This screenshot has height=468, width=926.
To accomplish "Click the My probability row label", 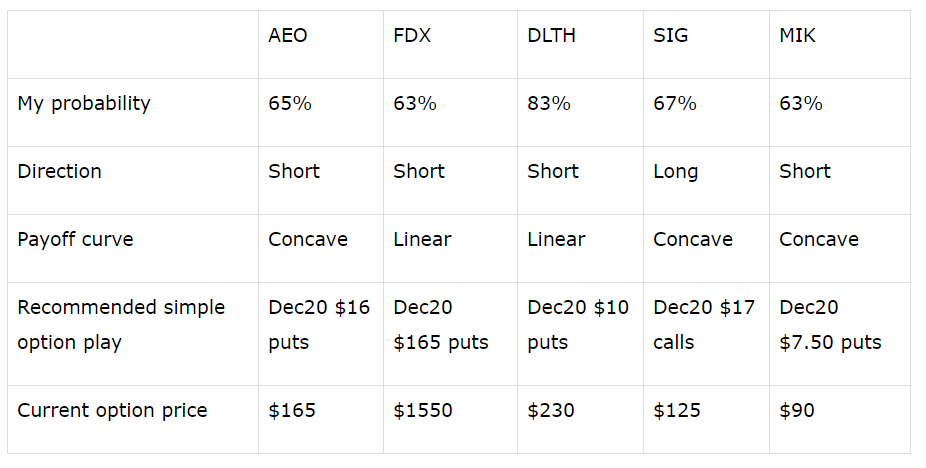I will [x=84, y=104].
